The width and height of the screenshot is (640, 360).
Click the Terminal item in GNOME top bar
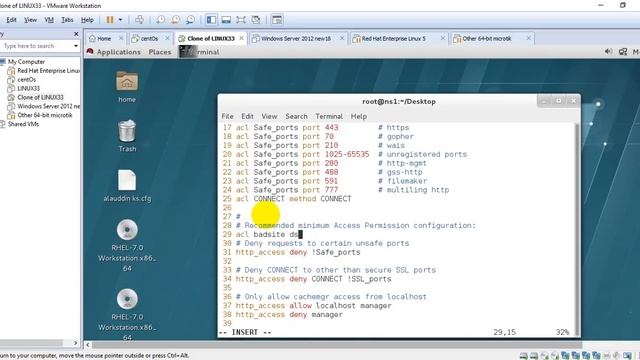tap(200, 52)
